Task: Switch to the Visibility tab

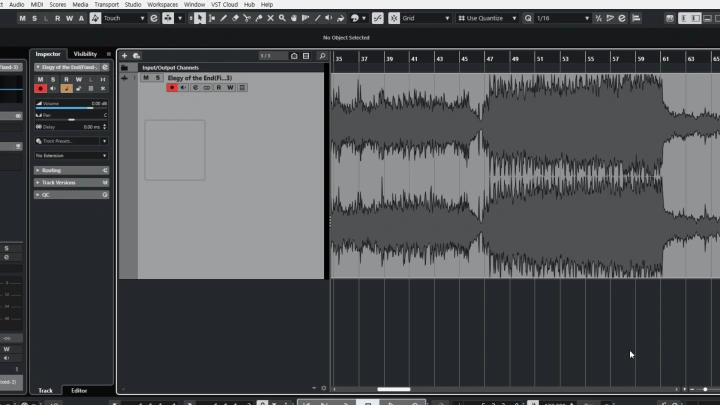Action: point(85,54)
